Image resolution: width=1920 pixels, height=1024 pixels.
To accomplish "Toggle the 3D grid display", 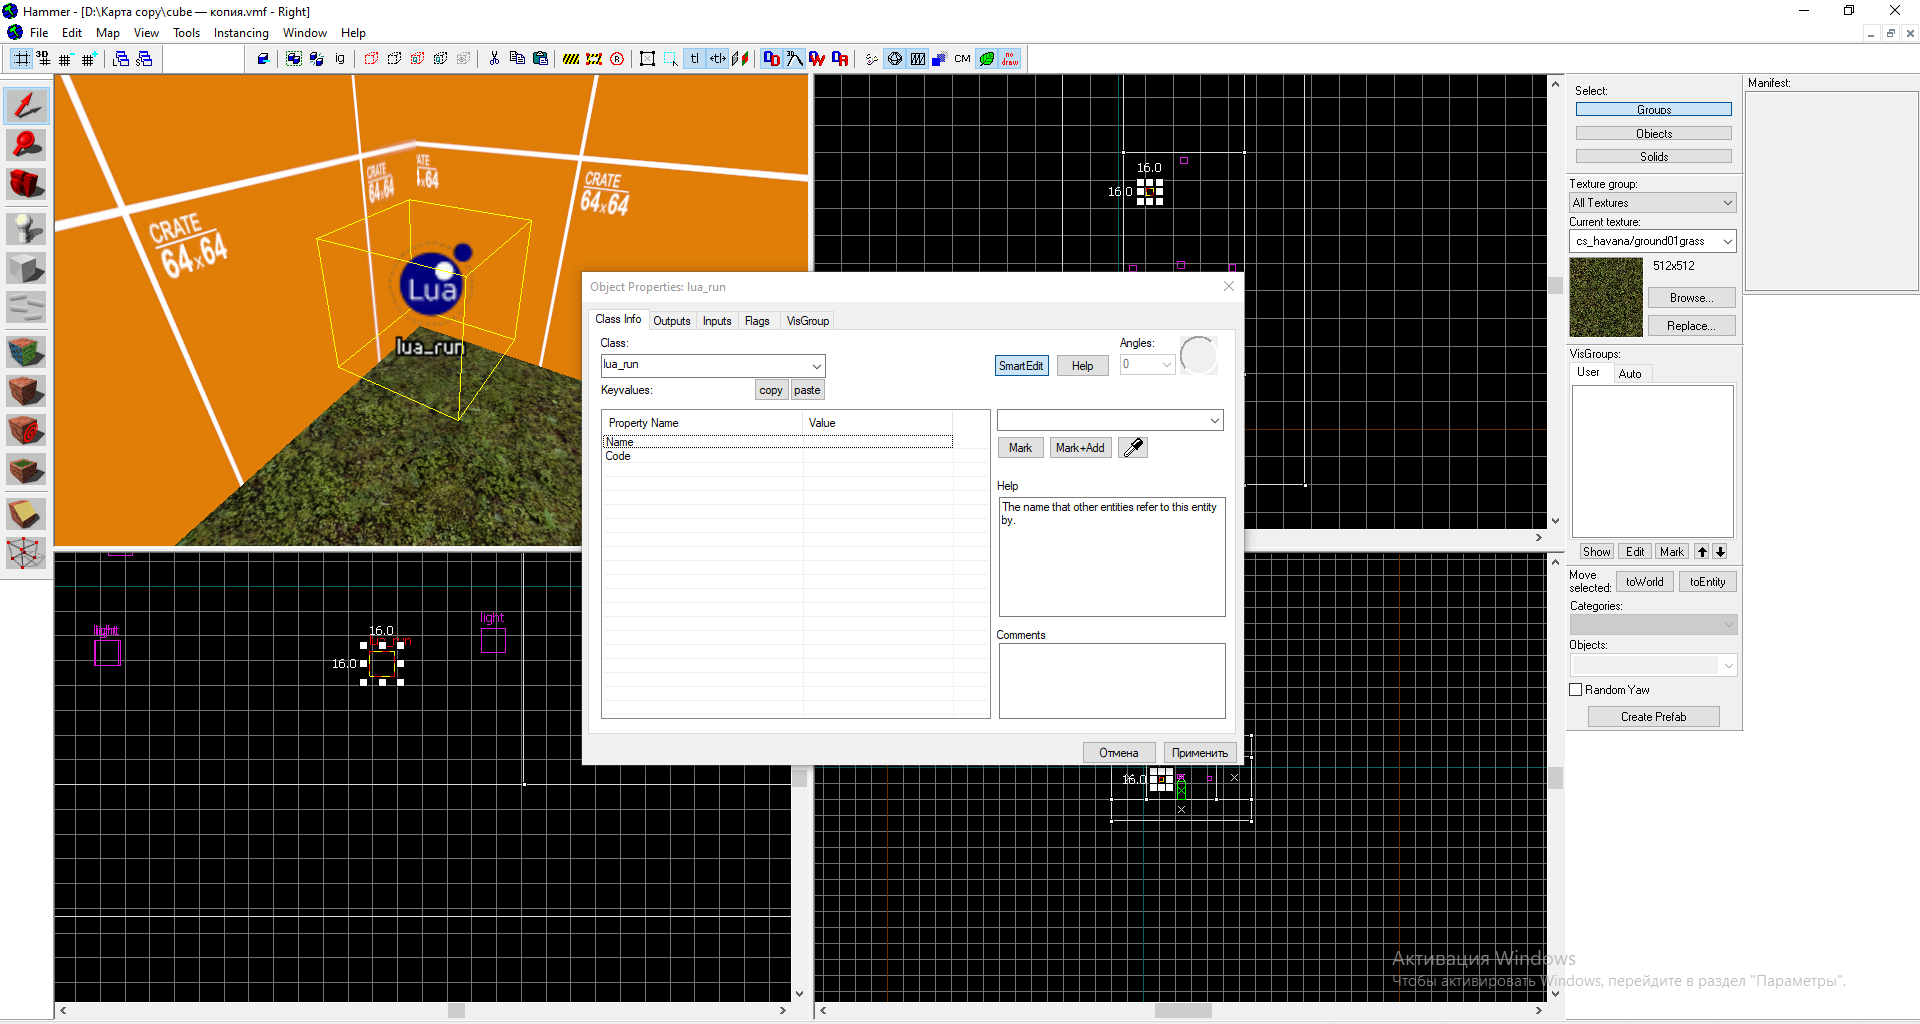I will tap(44, 59).
